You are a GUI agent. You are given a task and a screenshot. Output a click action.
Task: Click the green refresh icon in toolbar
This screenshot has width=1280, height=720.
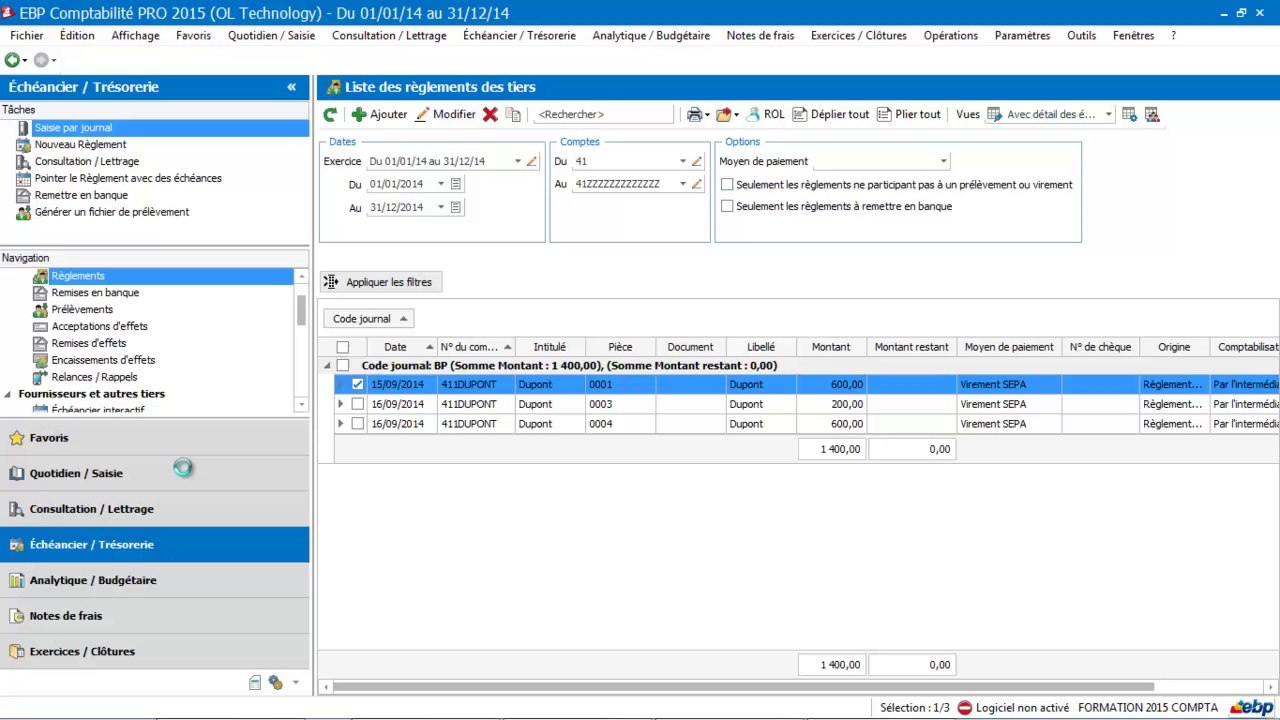point(330,115)
